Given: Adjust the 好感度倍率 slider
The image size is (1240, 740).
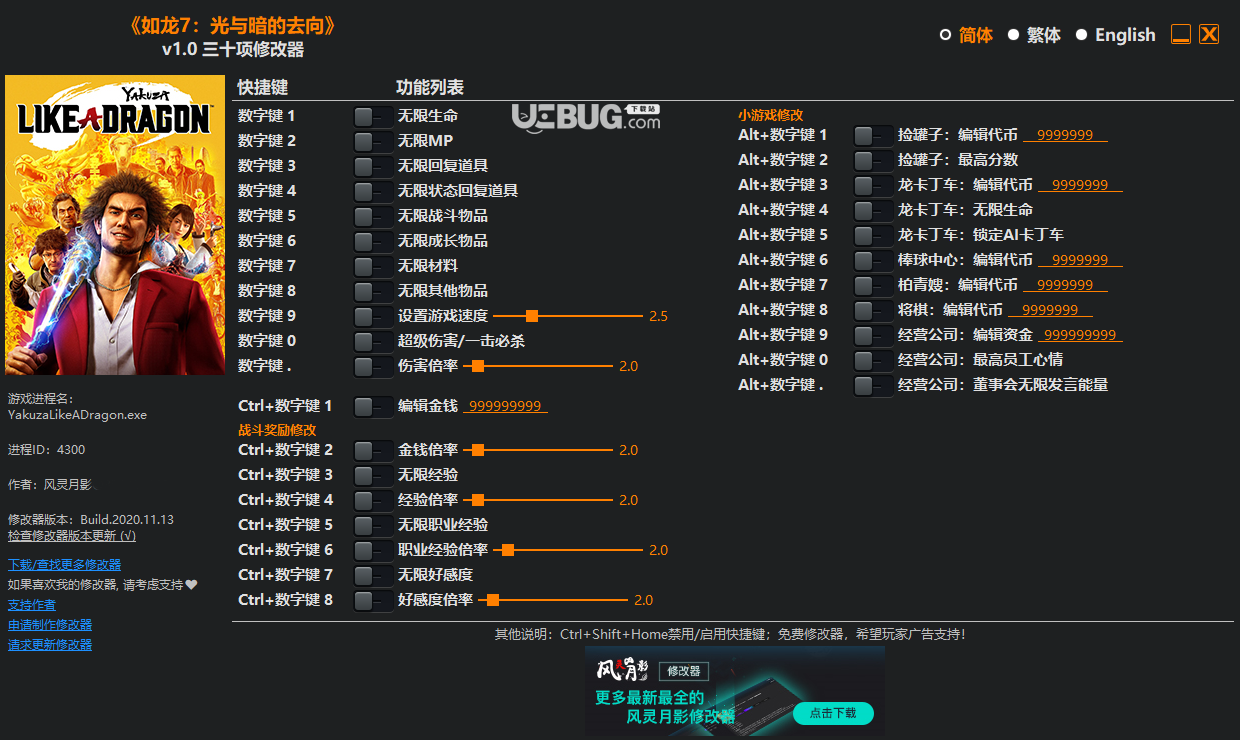Looking at the screenshot, I should [x=552, y=600].
